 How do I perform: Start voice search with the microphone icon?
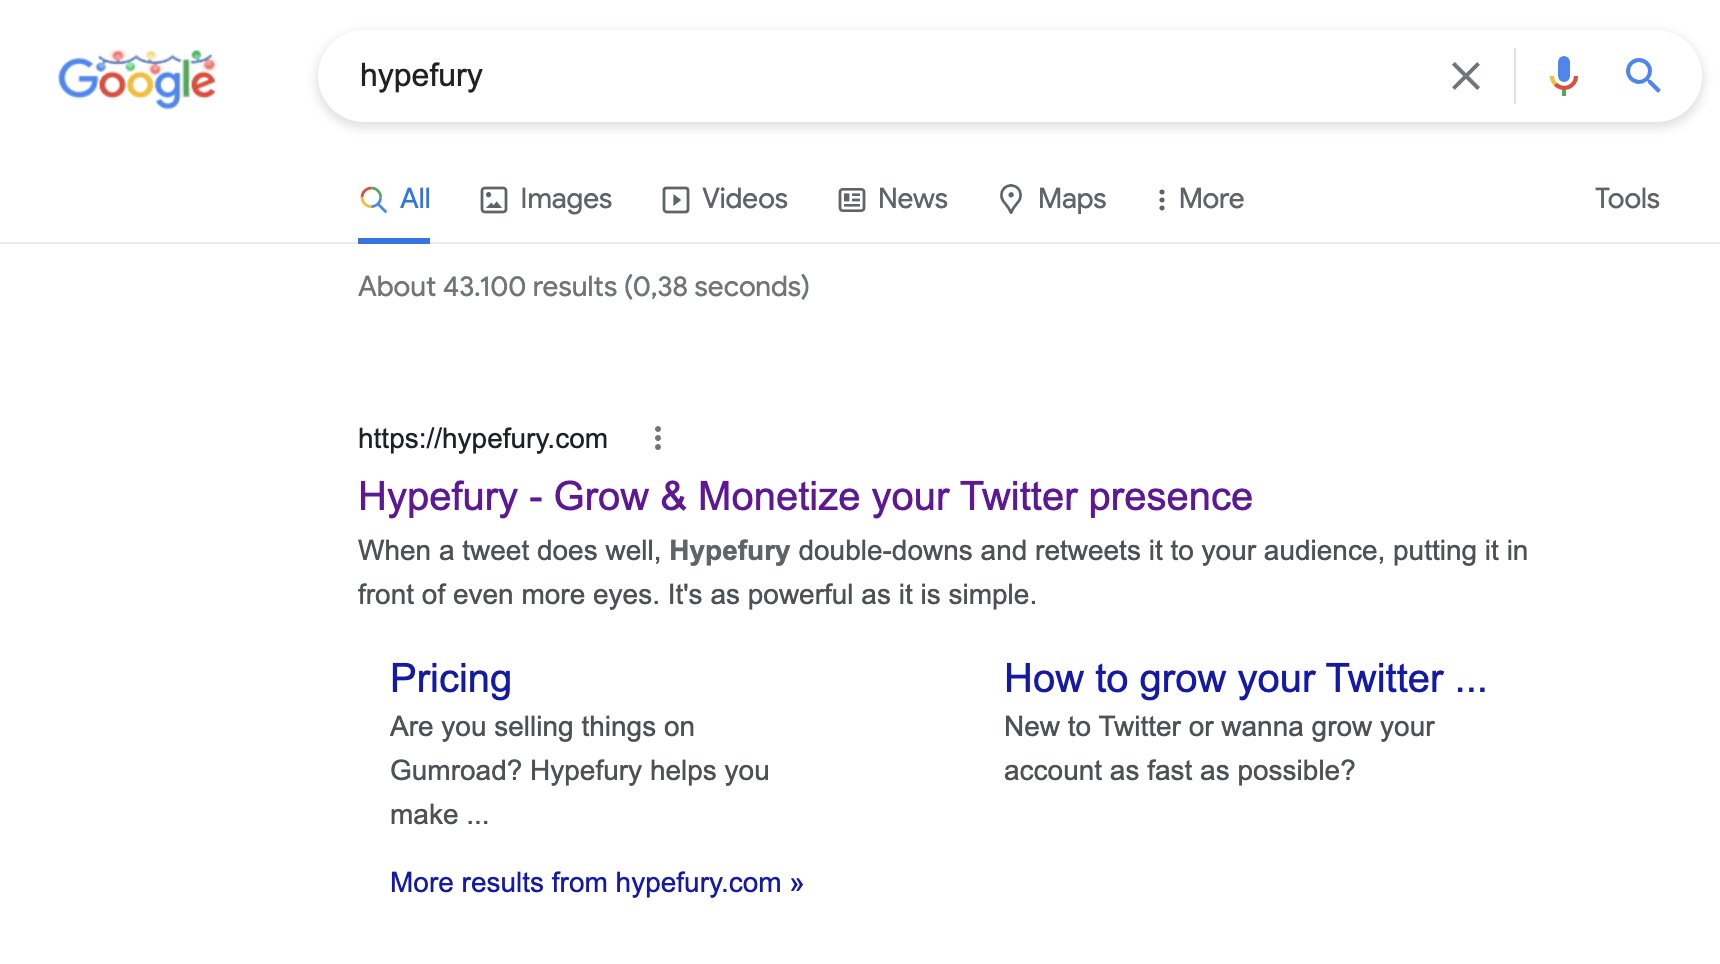(x=1563, y=76)
